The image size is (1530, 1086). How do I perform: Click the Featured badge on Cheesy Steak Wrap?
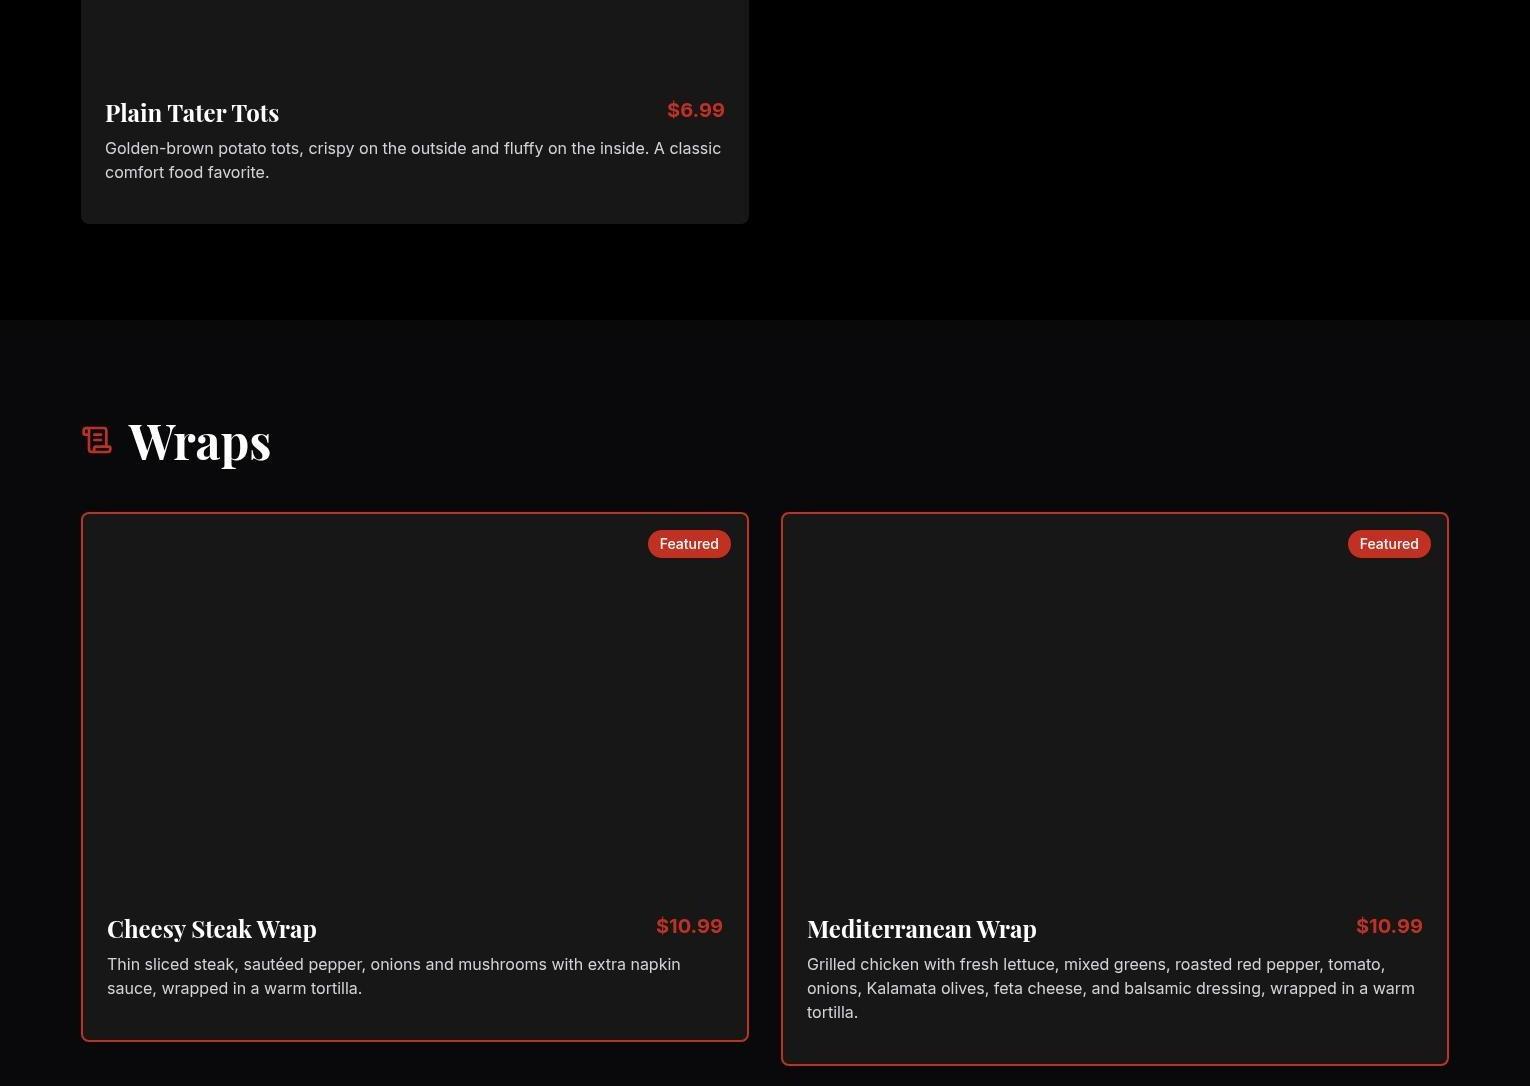[689, 544]
